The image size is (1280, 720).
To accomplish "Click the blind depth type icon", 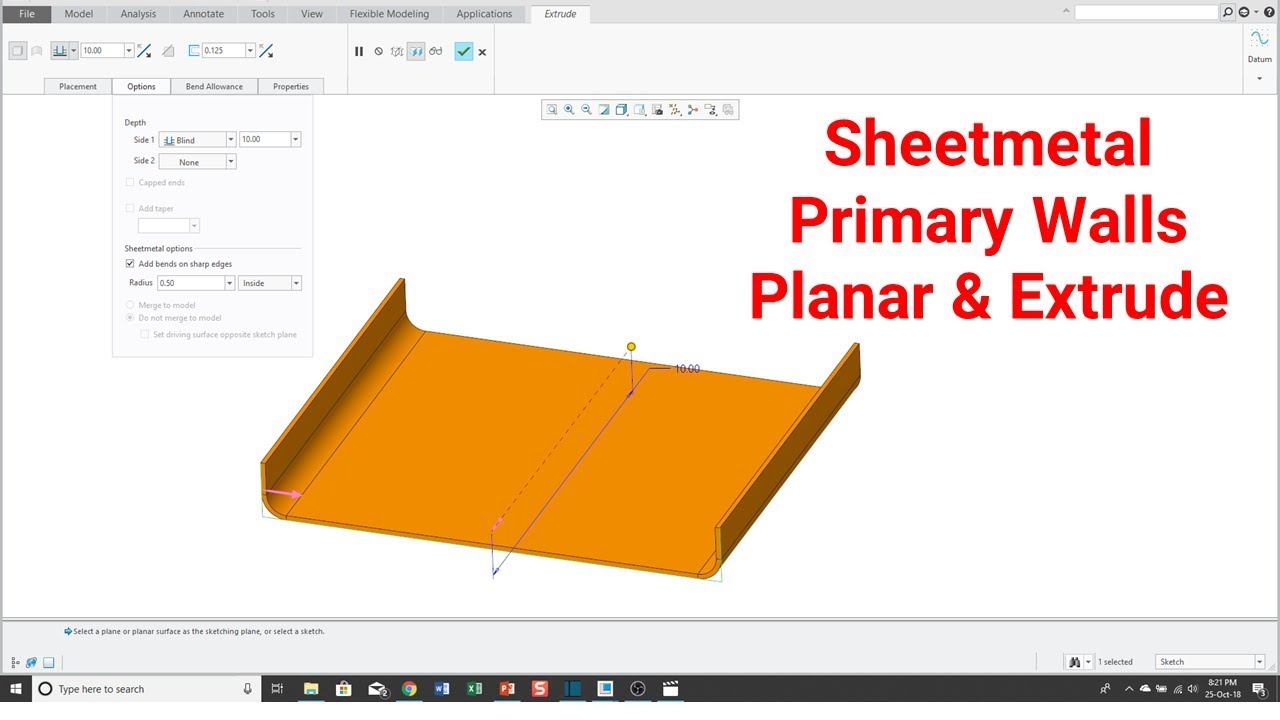I will point(59,50).
